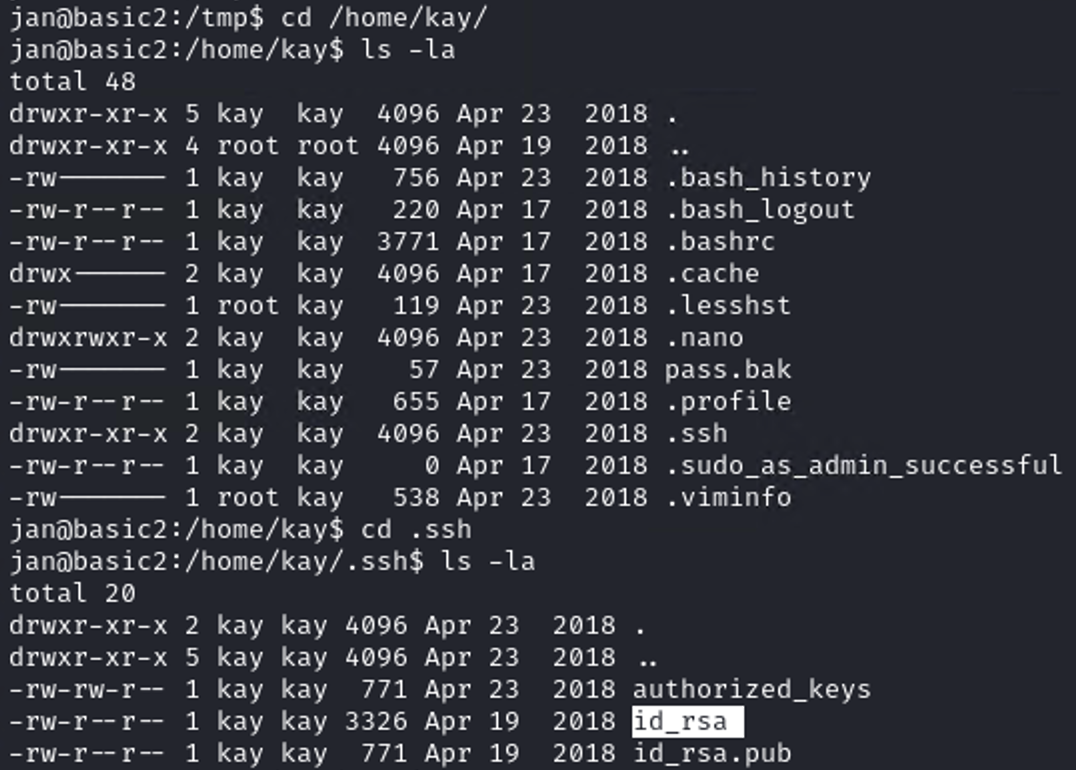
Task: Click the authorized_keys filename
Action: coord(751,689)
